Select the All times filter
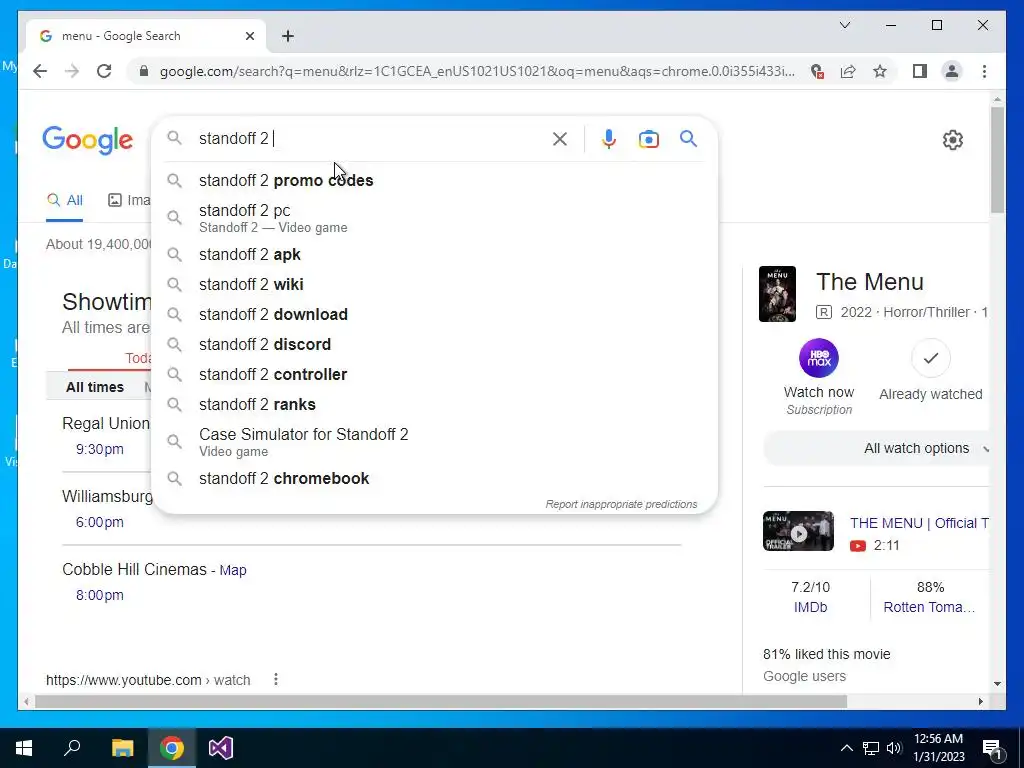The height and width of the screenshot is (768, 1024). [x=95, y=387]
